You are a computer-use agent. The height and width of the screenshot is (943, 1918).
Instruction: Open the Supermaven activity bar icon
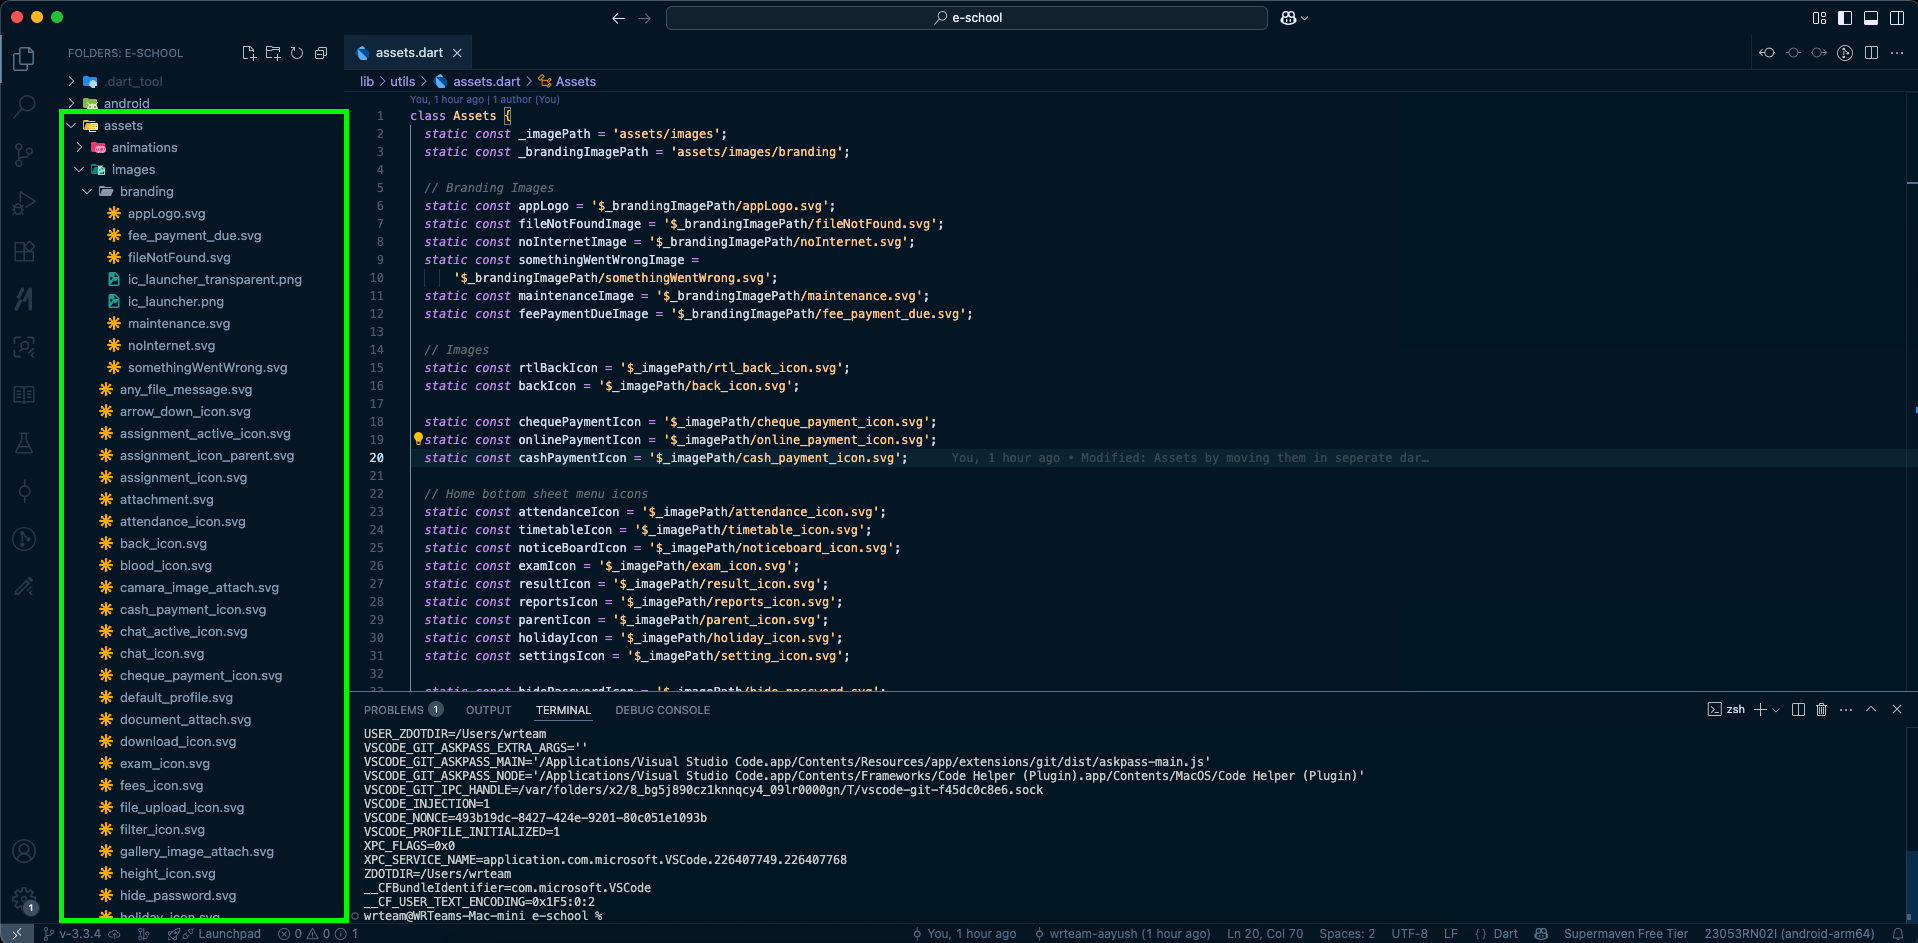(24, 298)
